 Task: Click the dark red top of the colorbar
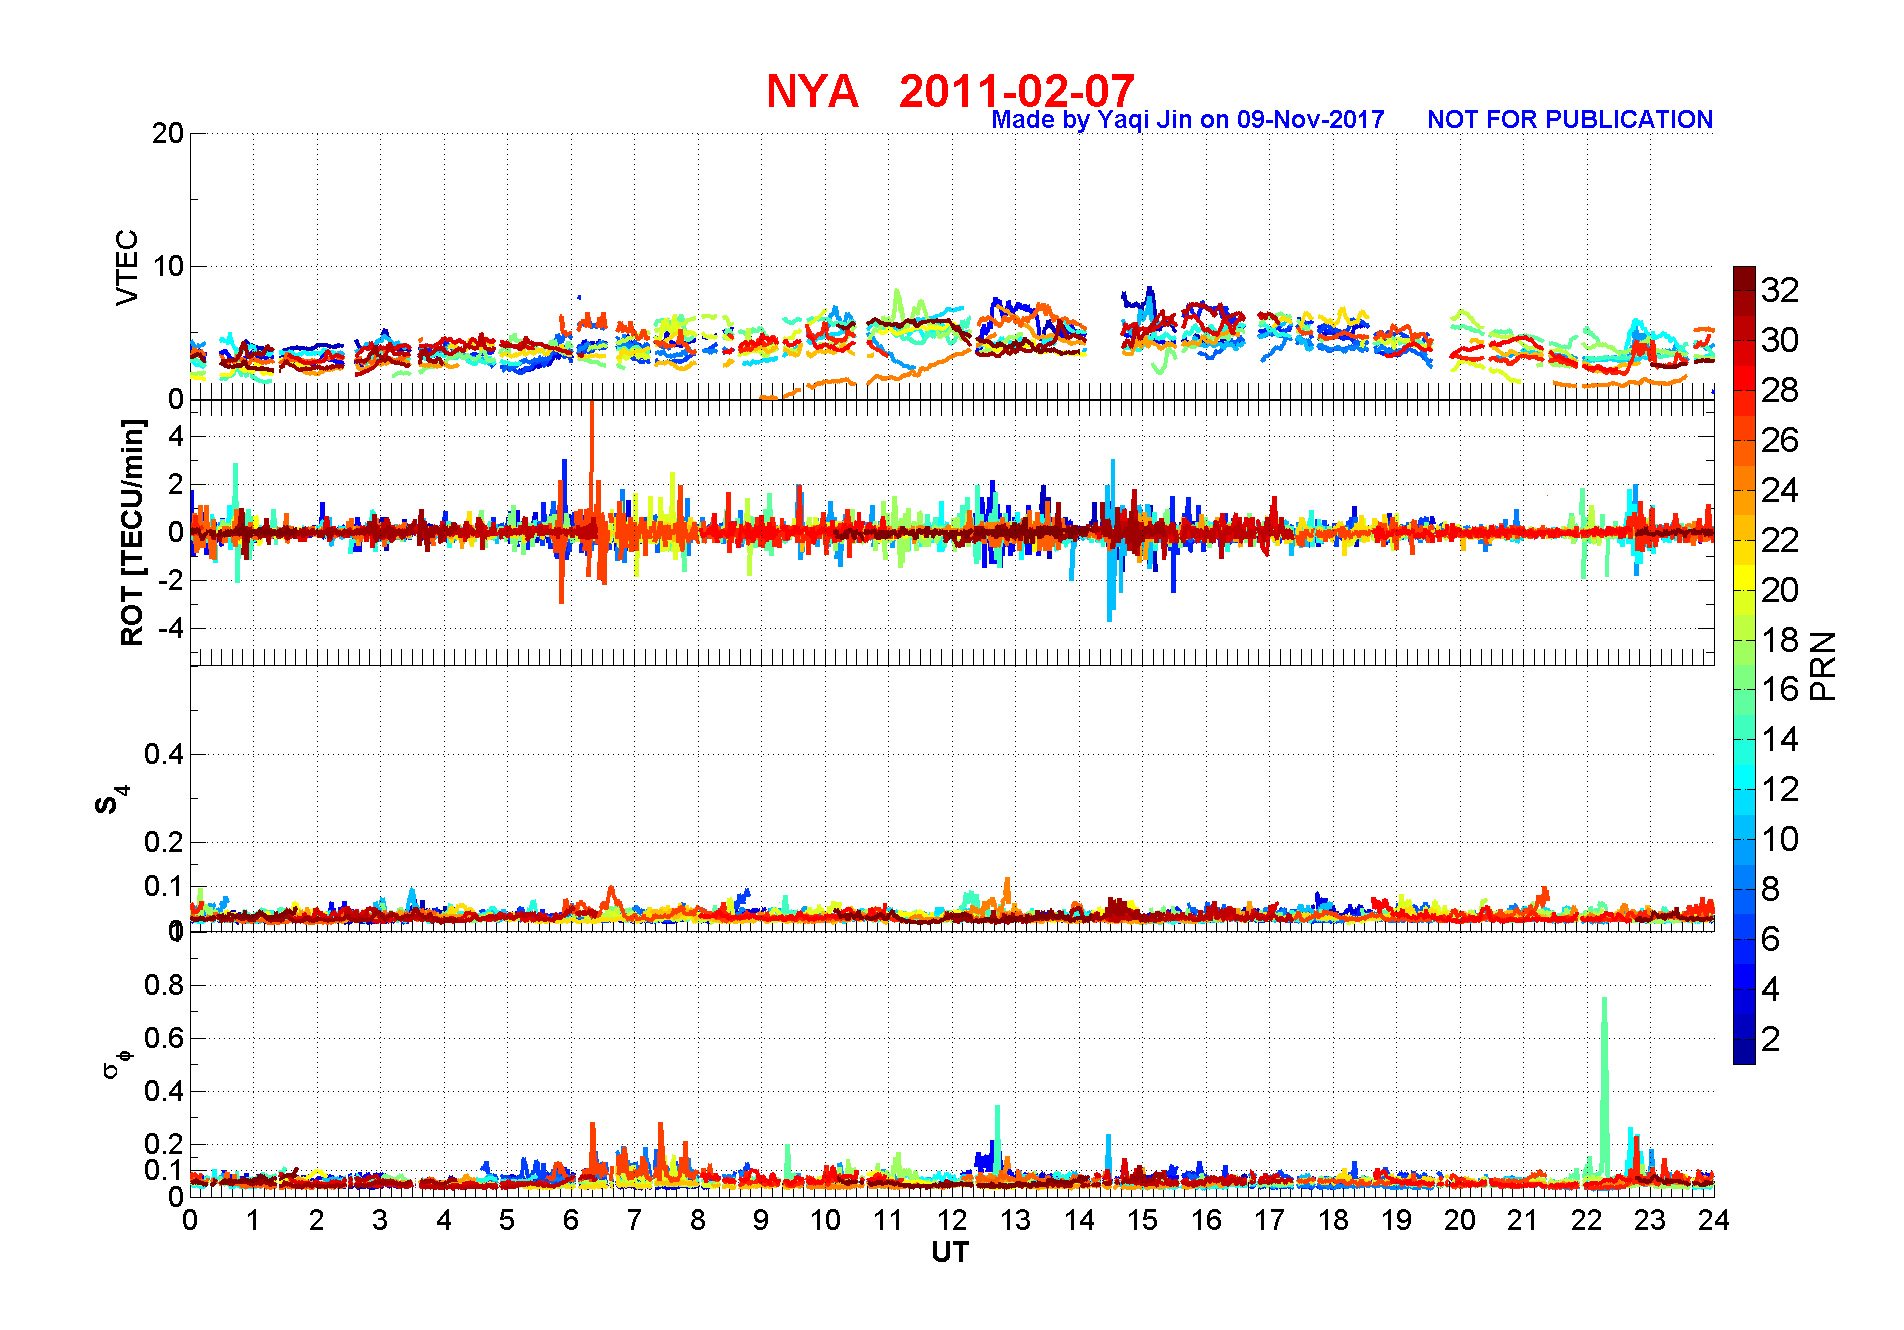[1744, 278]
